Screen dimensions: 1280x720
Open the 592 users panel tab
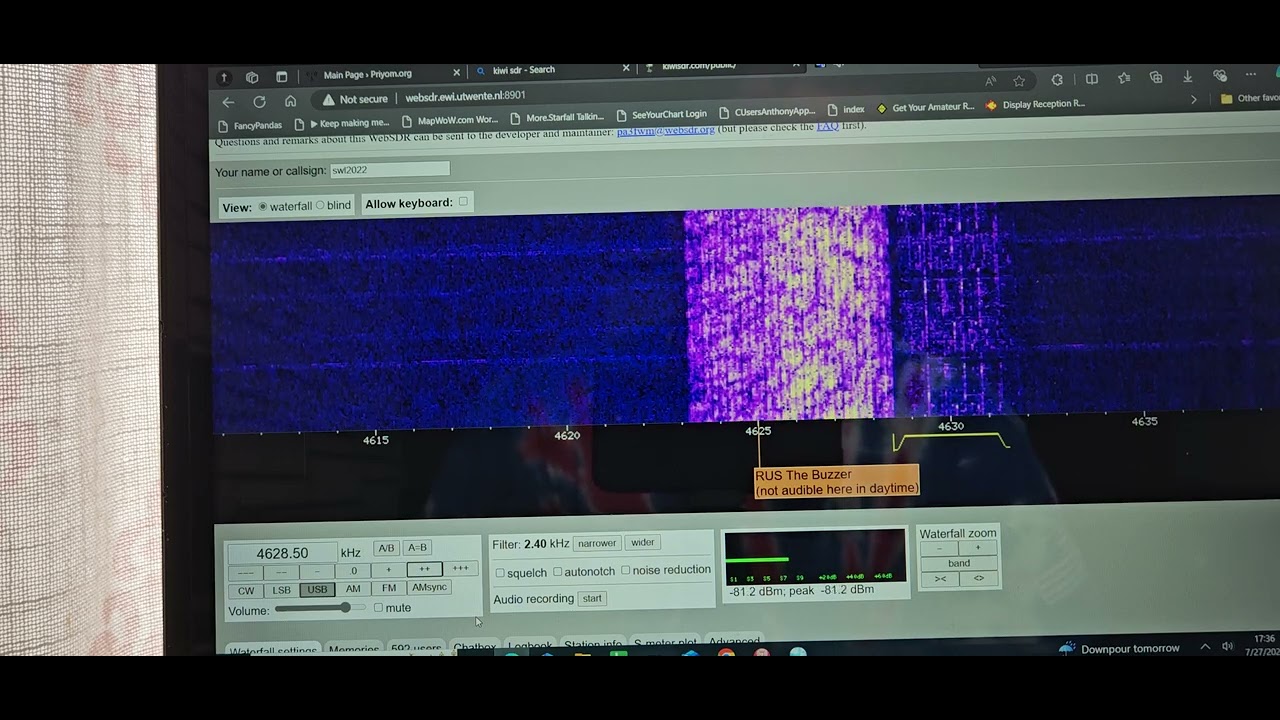coord(416,648)
